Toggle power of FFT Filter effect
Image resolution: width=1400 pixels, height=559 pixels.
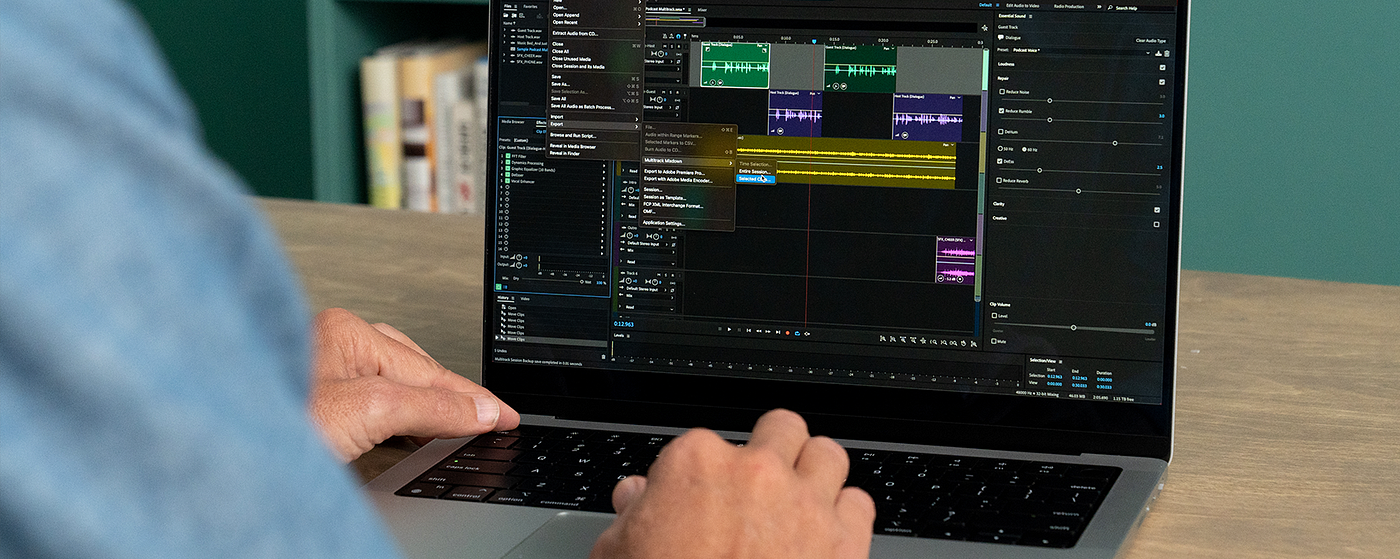click(507, 156)
